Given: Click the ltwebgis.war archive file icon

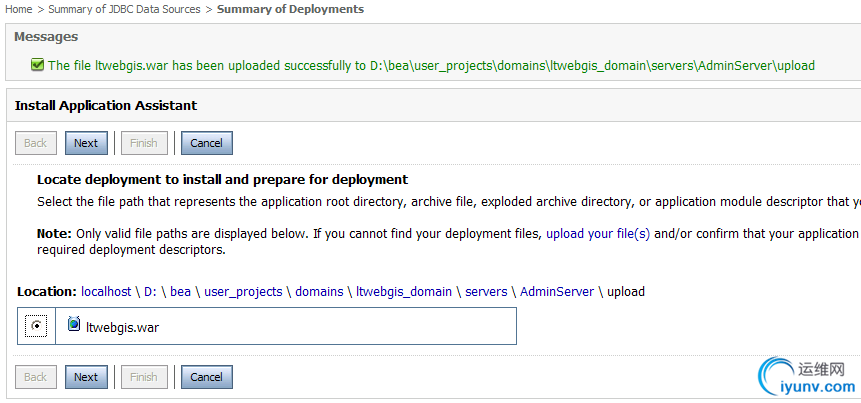Looking at the screenshot, I should 74,324.
